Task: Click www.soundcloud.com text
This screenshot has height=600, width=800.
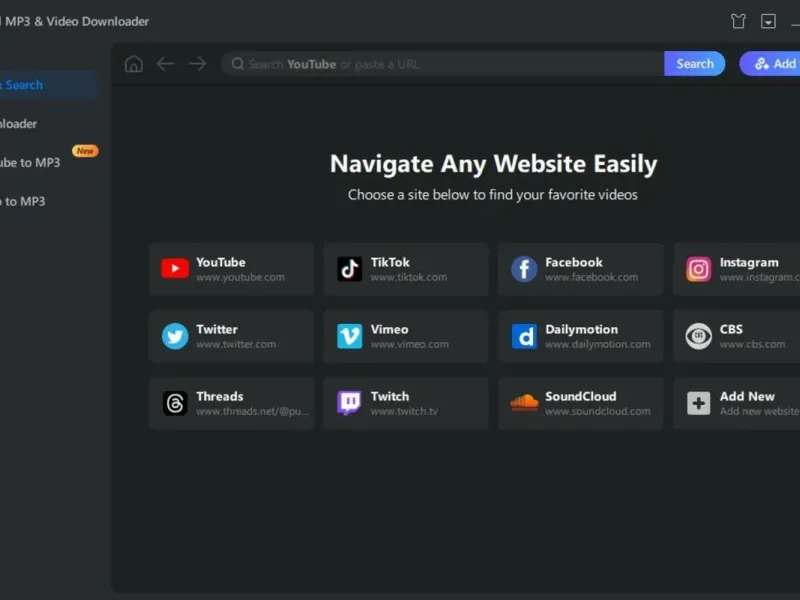Action: coord(597,411)
